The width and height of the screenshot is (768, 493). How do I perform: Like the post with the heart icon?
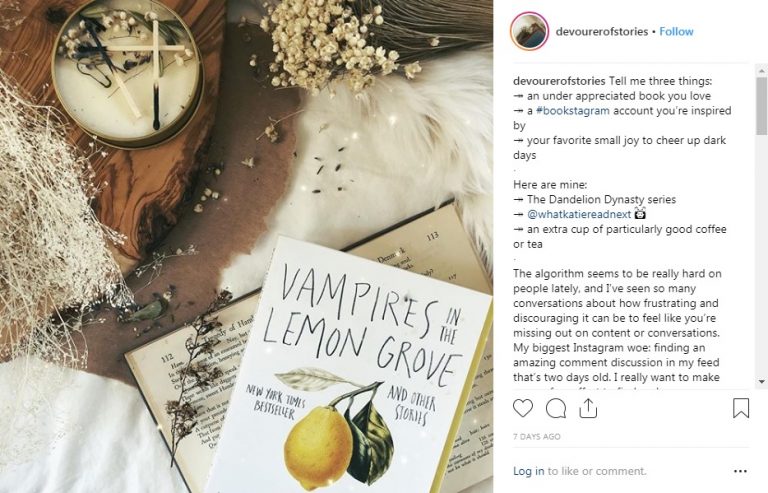click(x=523, y=408)
